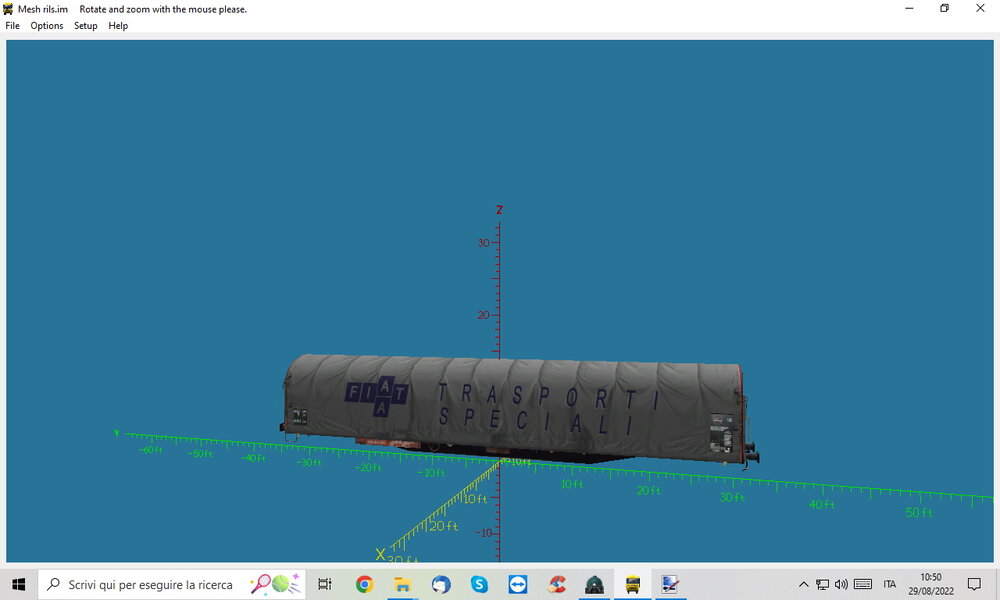Click the TRASPORTI lettering on the wagon
Image resolution: width=1000 pixels, height=600 pixels.
[x=548, y=397]
